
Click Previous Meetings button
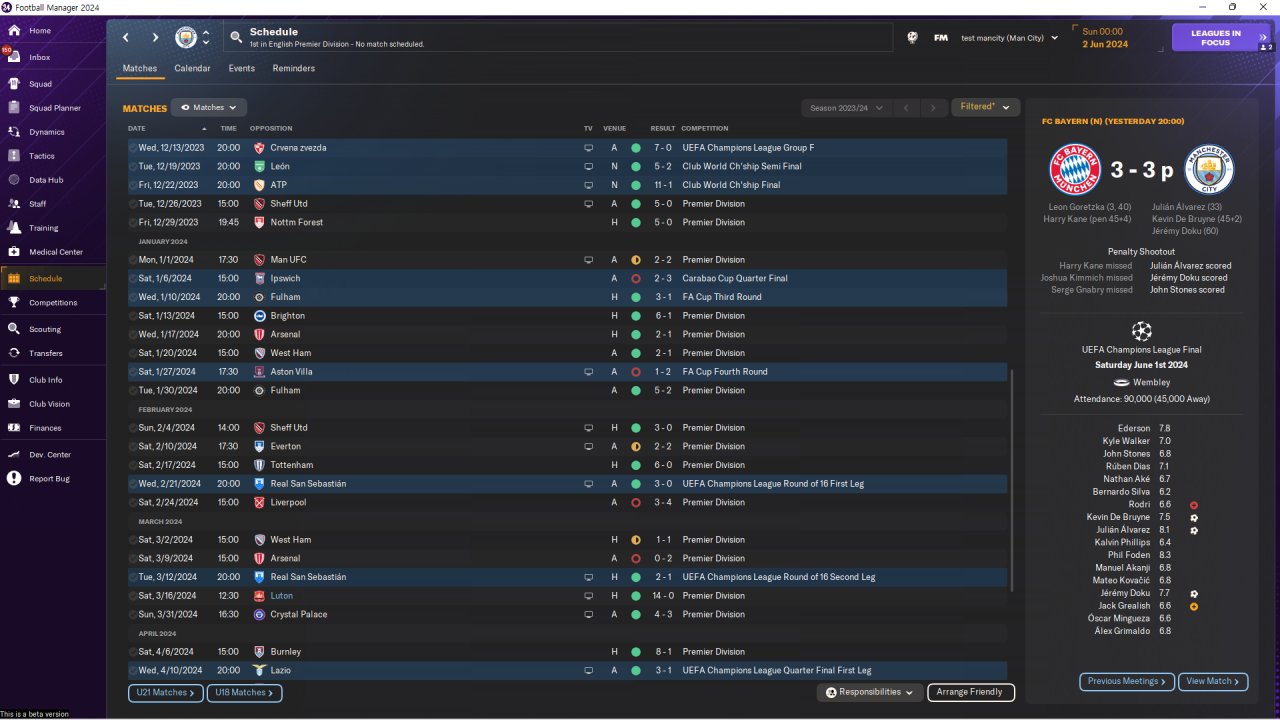[1127, 681]
